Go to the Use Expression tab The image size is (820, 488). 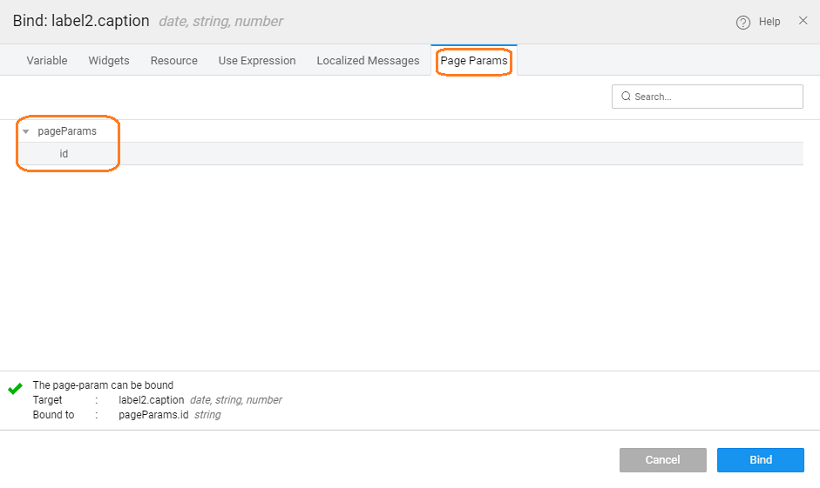(x=257, y=61)
